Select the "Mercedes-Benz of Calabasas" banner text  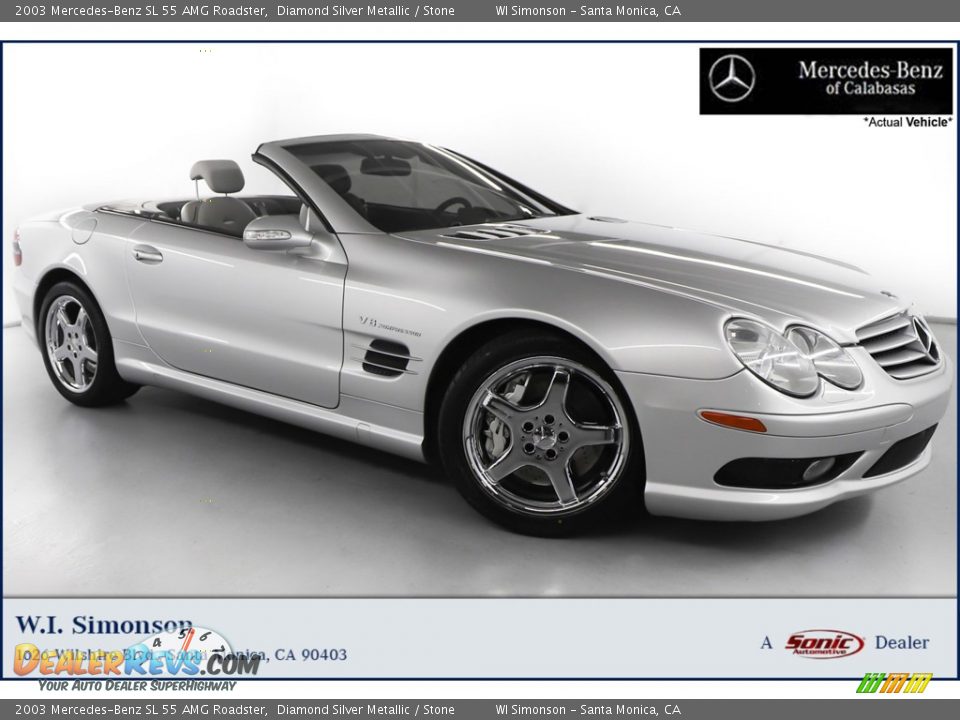(870, 78)
